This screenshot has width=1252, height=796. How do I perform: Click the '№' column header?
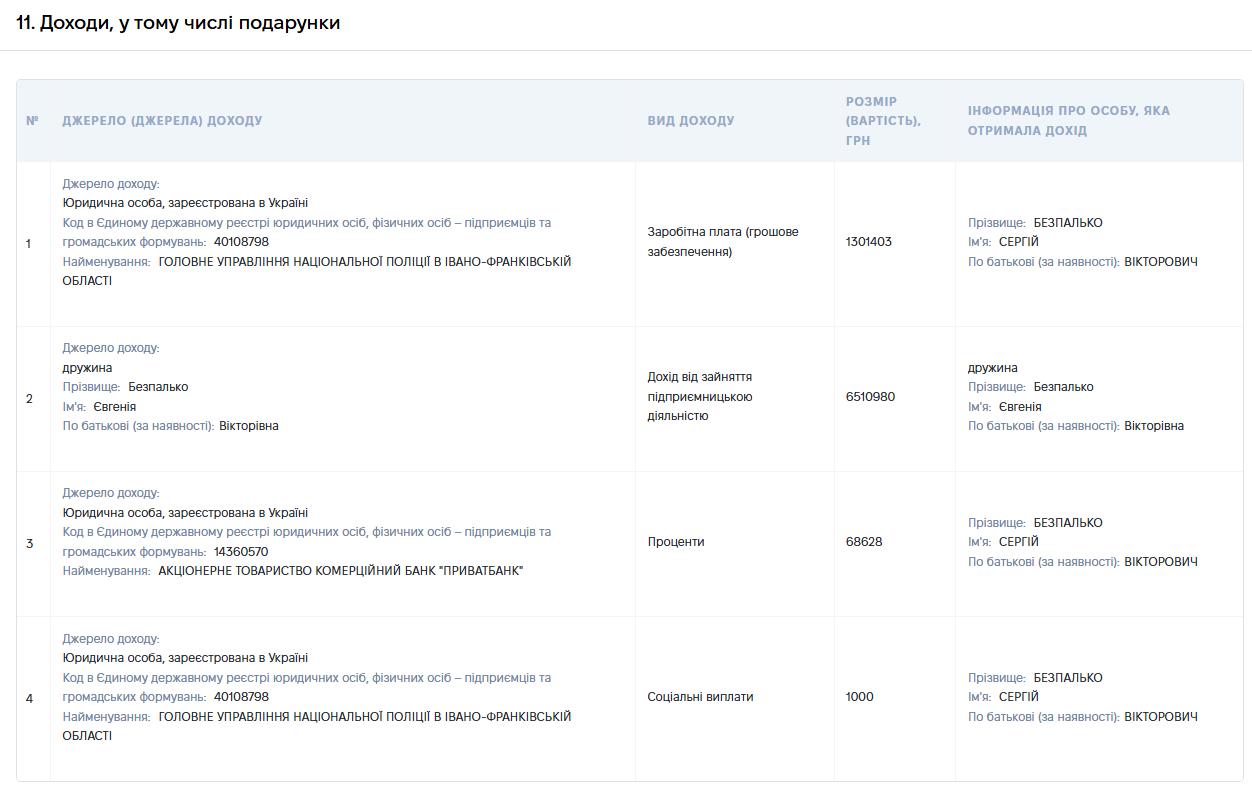coord(32,121)
